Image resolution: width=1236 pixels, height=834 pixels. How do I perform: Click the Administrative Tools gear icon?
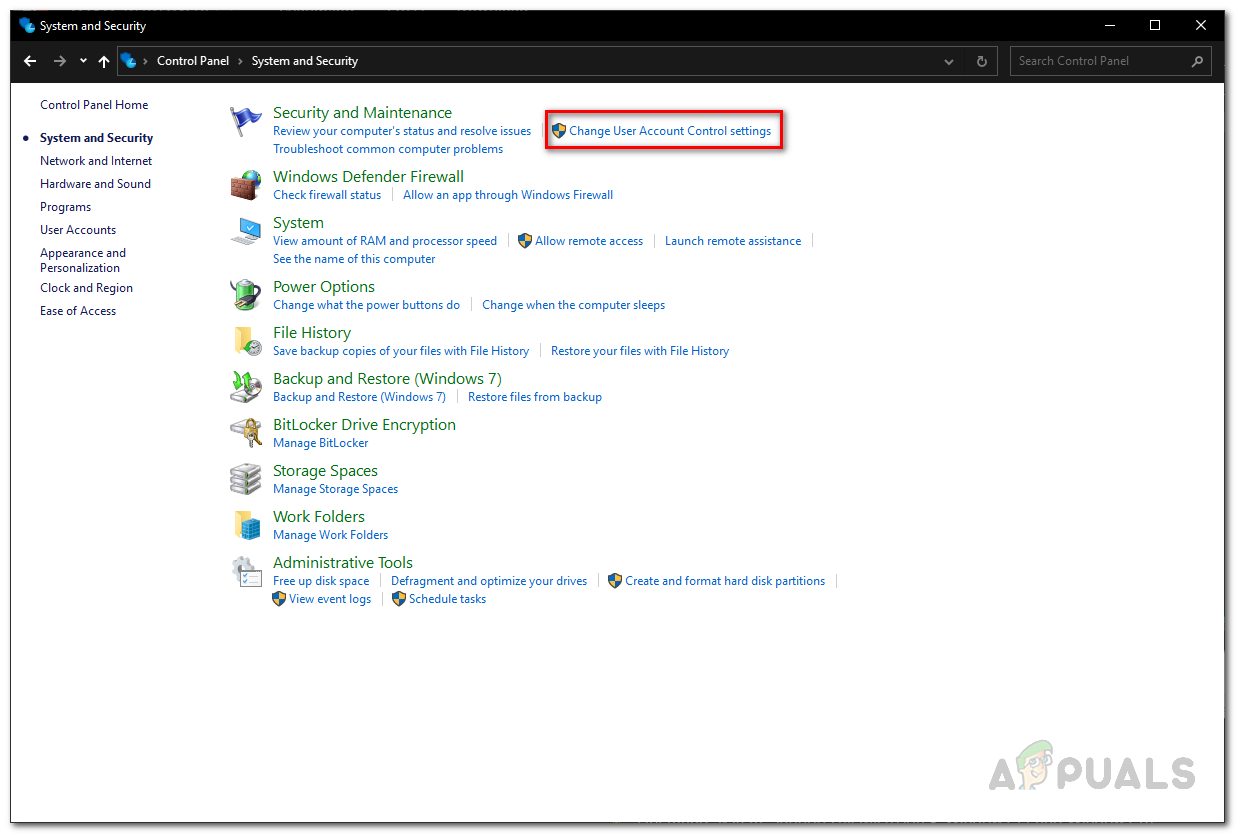click(x=246, y=571)
